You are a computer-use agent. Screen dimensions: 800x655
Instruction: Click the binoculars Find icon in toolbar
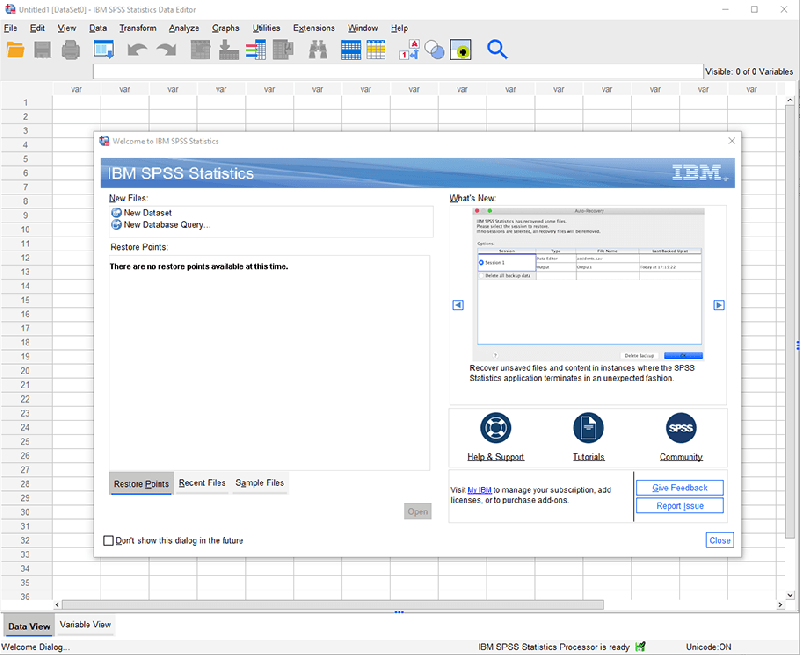(x=319, y=49)
